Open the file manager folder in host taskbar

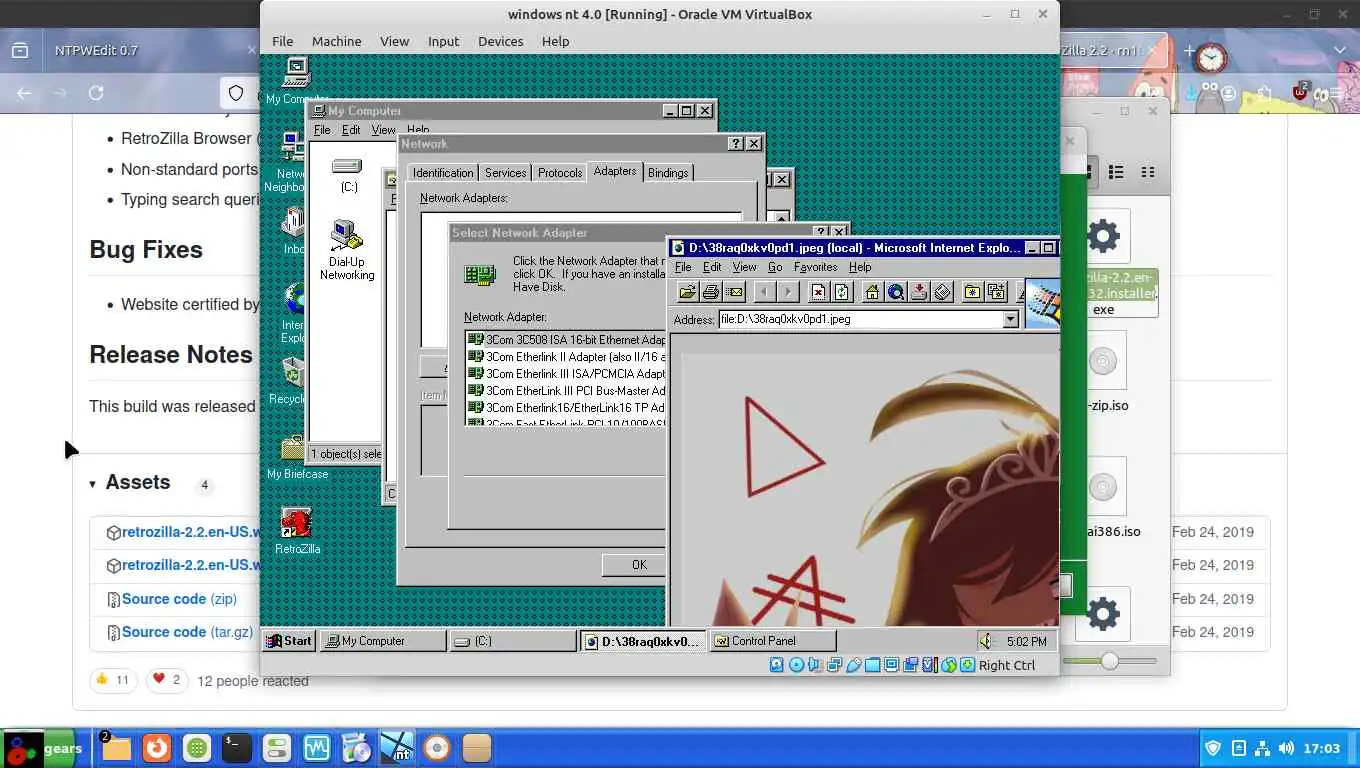116,748
